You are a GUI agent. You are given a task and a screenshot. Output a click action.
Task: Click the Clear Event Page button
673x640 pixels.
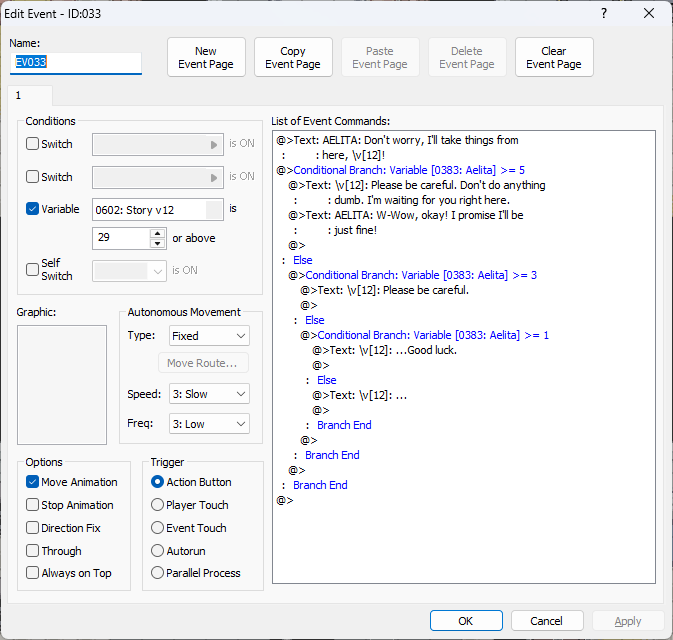click(x=554, y=57)
